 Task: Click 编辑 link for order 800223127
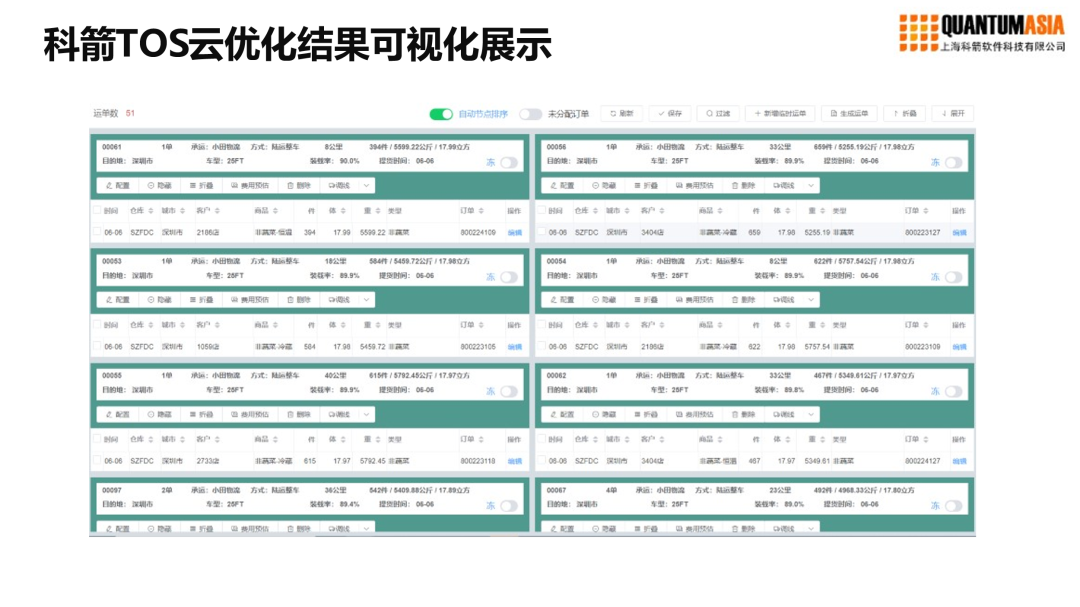pos(961,231)
